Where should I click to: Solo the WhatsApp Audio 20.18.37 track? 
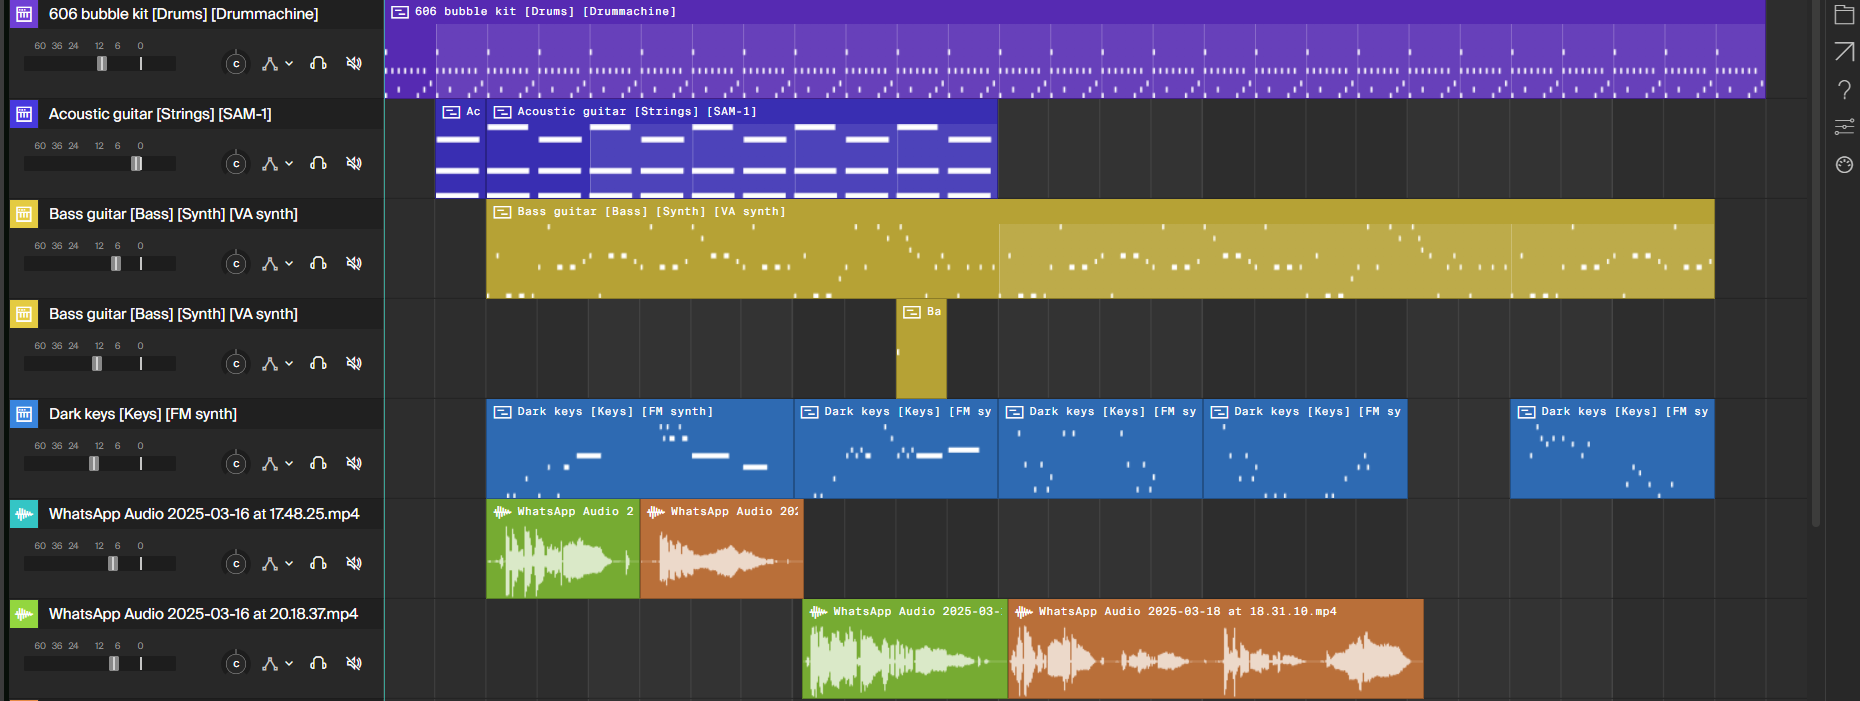[318, 663]
